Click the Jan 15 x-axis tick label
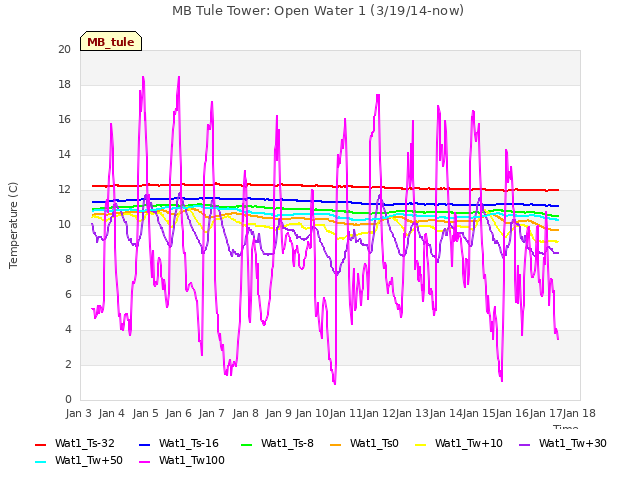 pos(479,413)
